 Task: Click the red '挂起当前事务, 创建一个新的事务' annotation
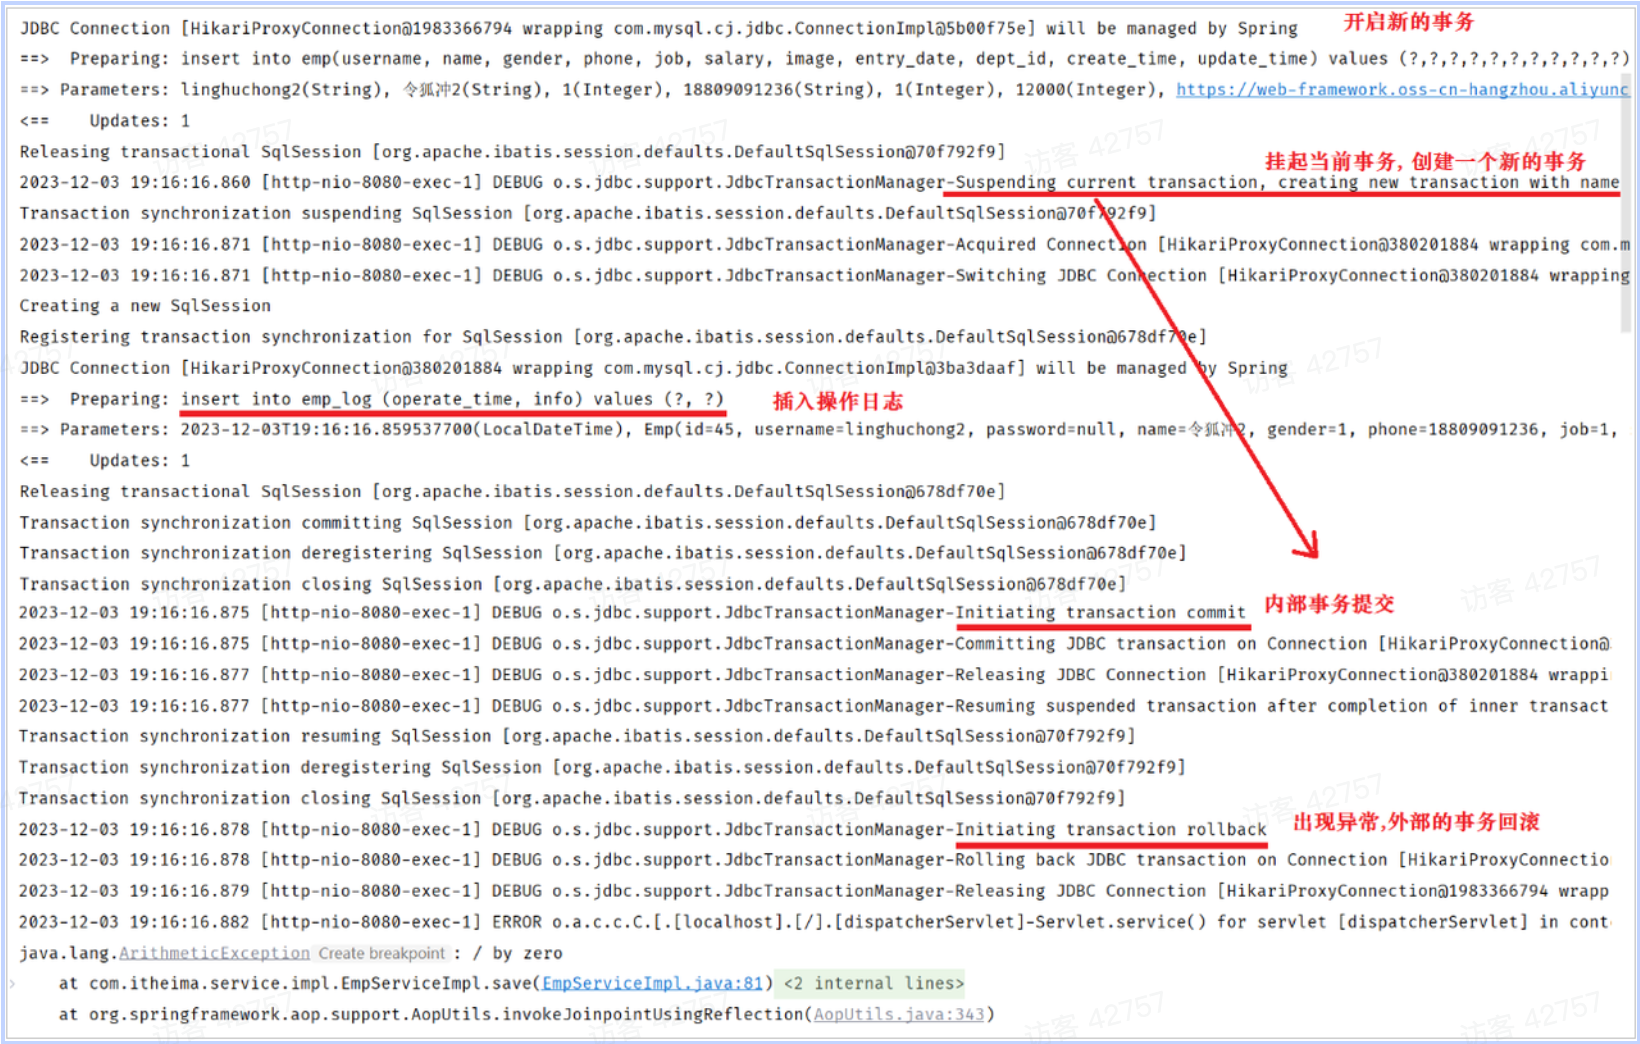click(1424, 161)
